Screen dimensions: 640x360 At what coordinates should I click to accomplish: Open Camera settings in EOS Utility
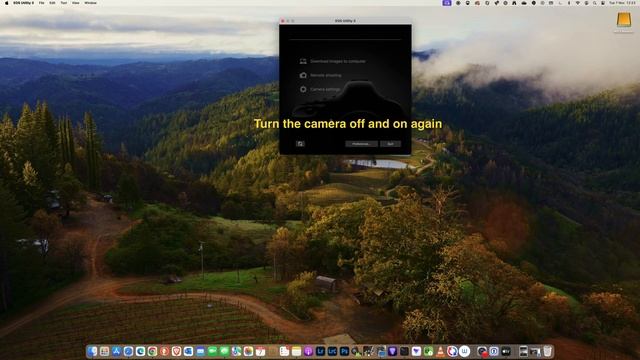325,89
